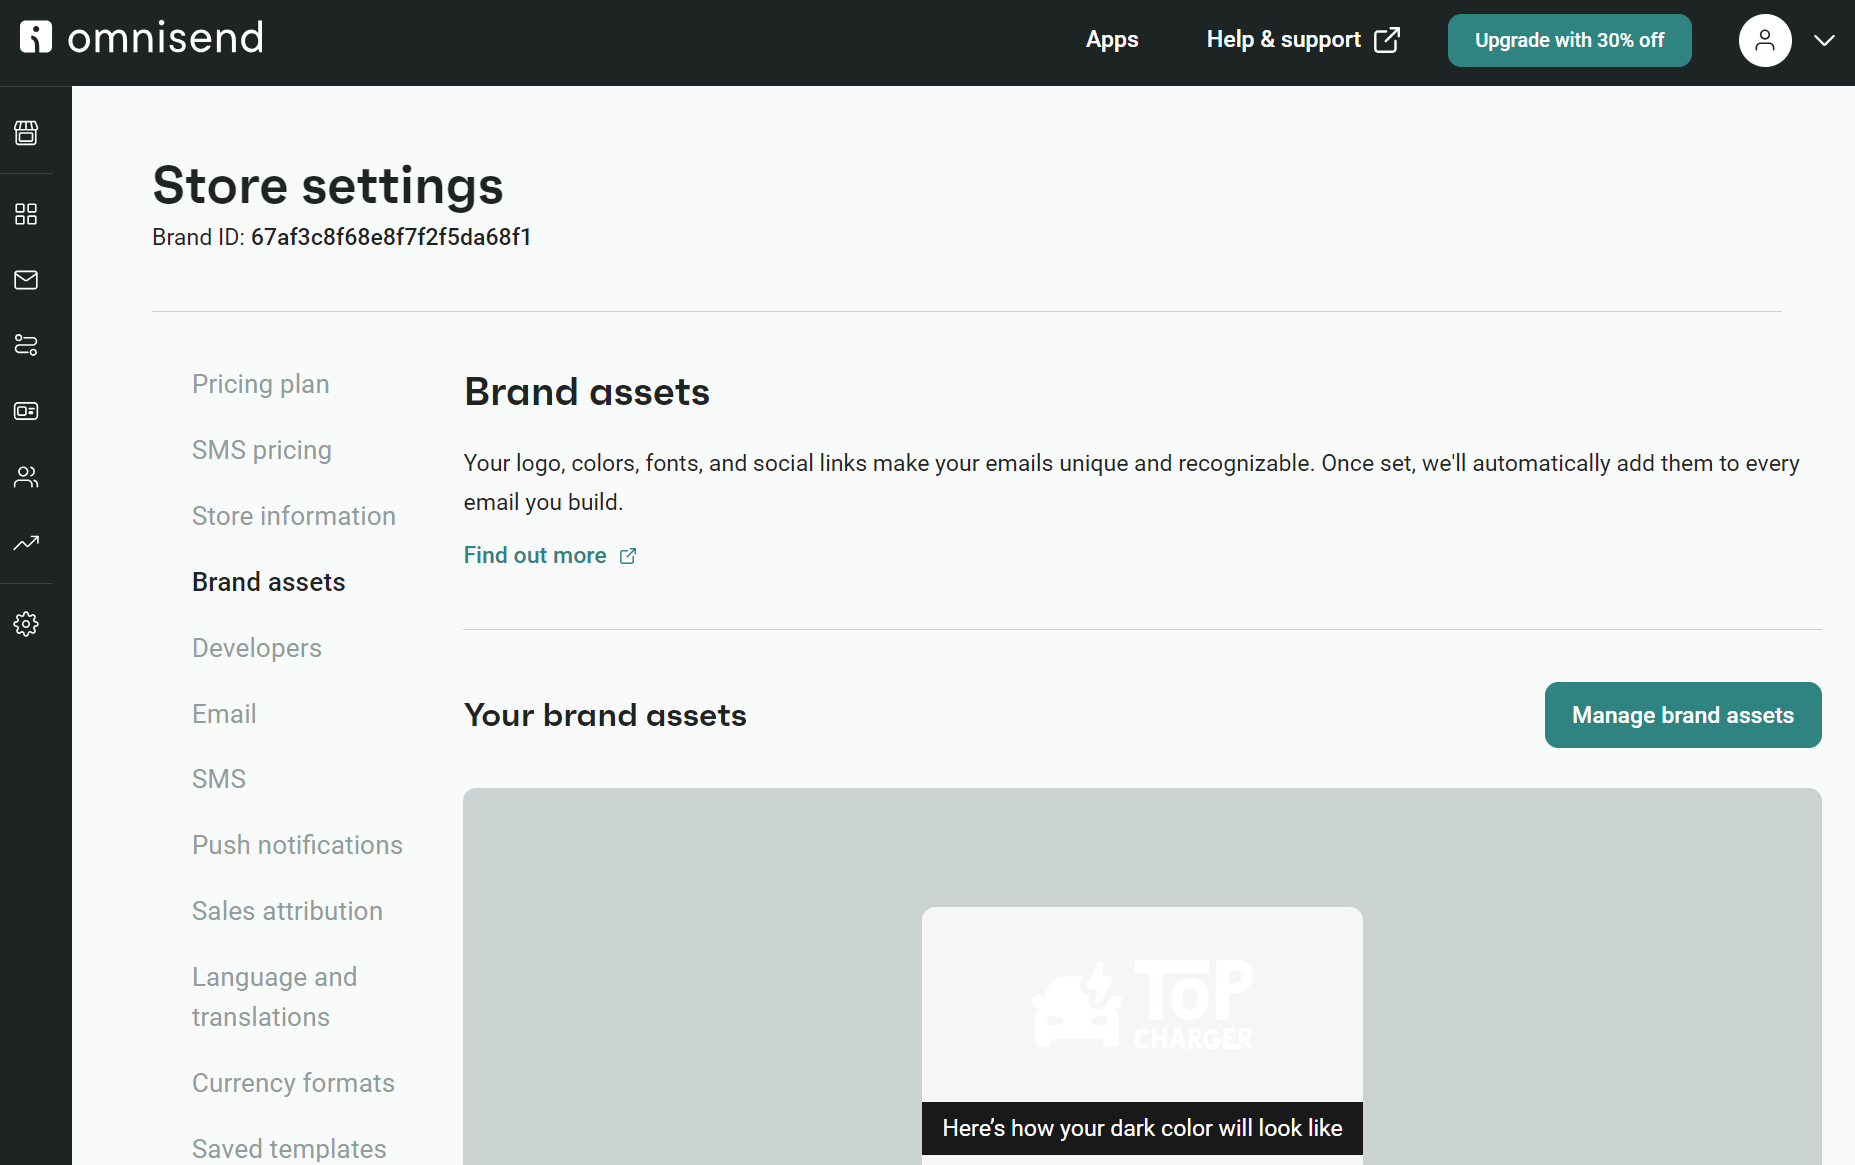The height and width of the screenshot is (1165, 1855).
Task: Select Brand assets in settings menu
Action: tap(269, 582)
